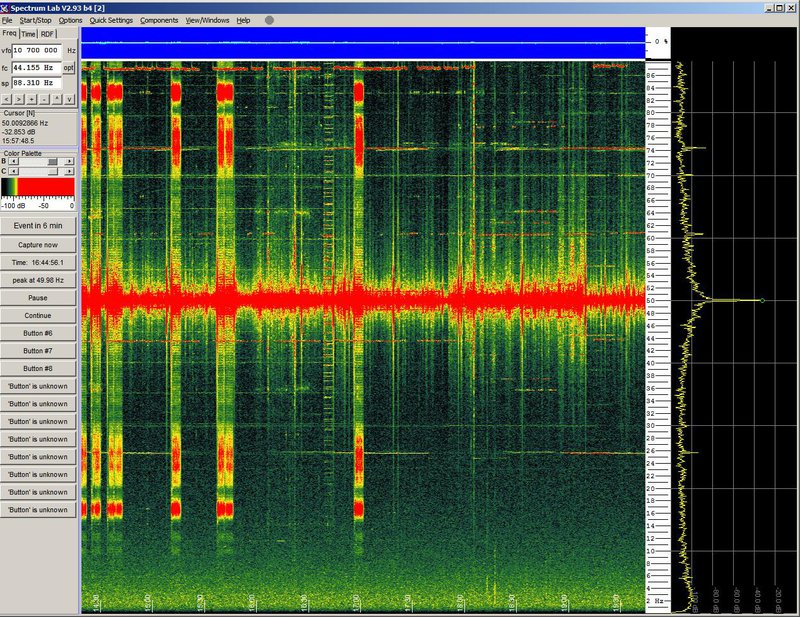Click the plus zoom-in frequency button

(x=33, y=99)
